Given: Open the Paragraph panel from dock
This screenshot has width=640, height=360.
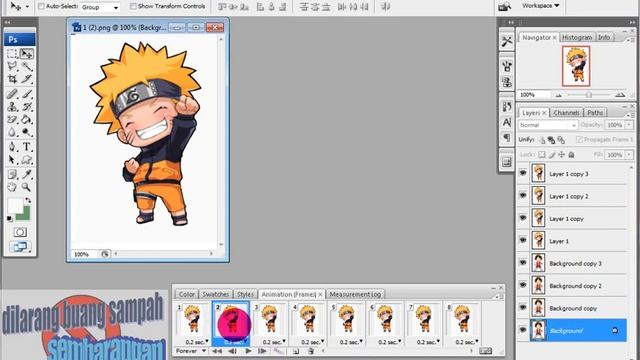Looking at the screenshot, I should click(x=507, y=138).
